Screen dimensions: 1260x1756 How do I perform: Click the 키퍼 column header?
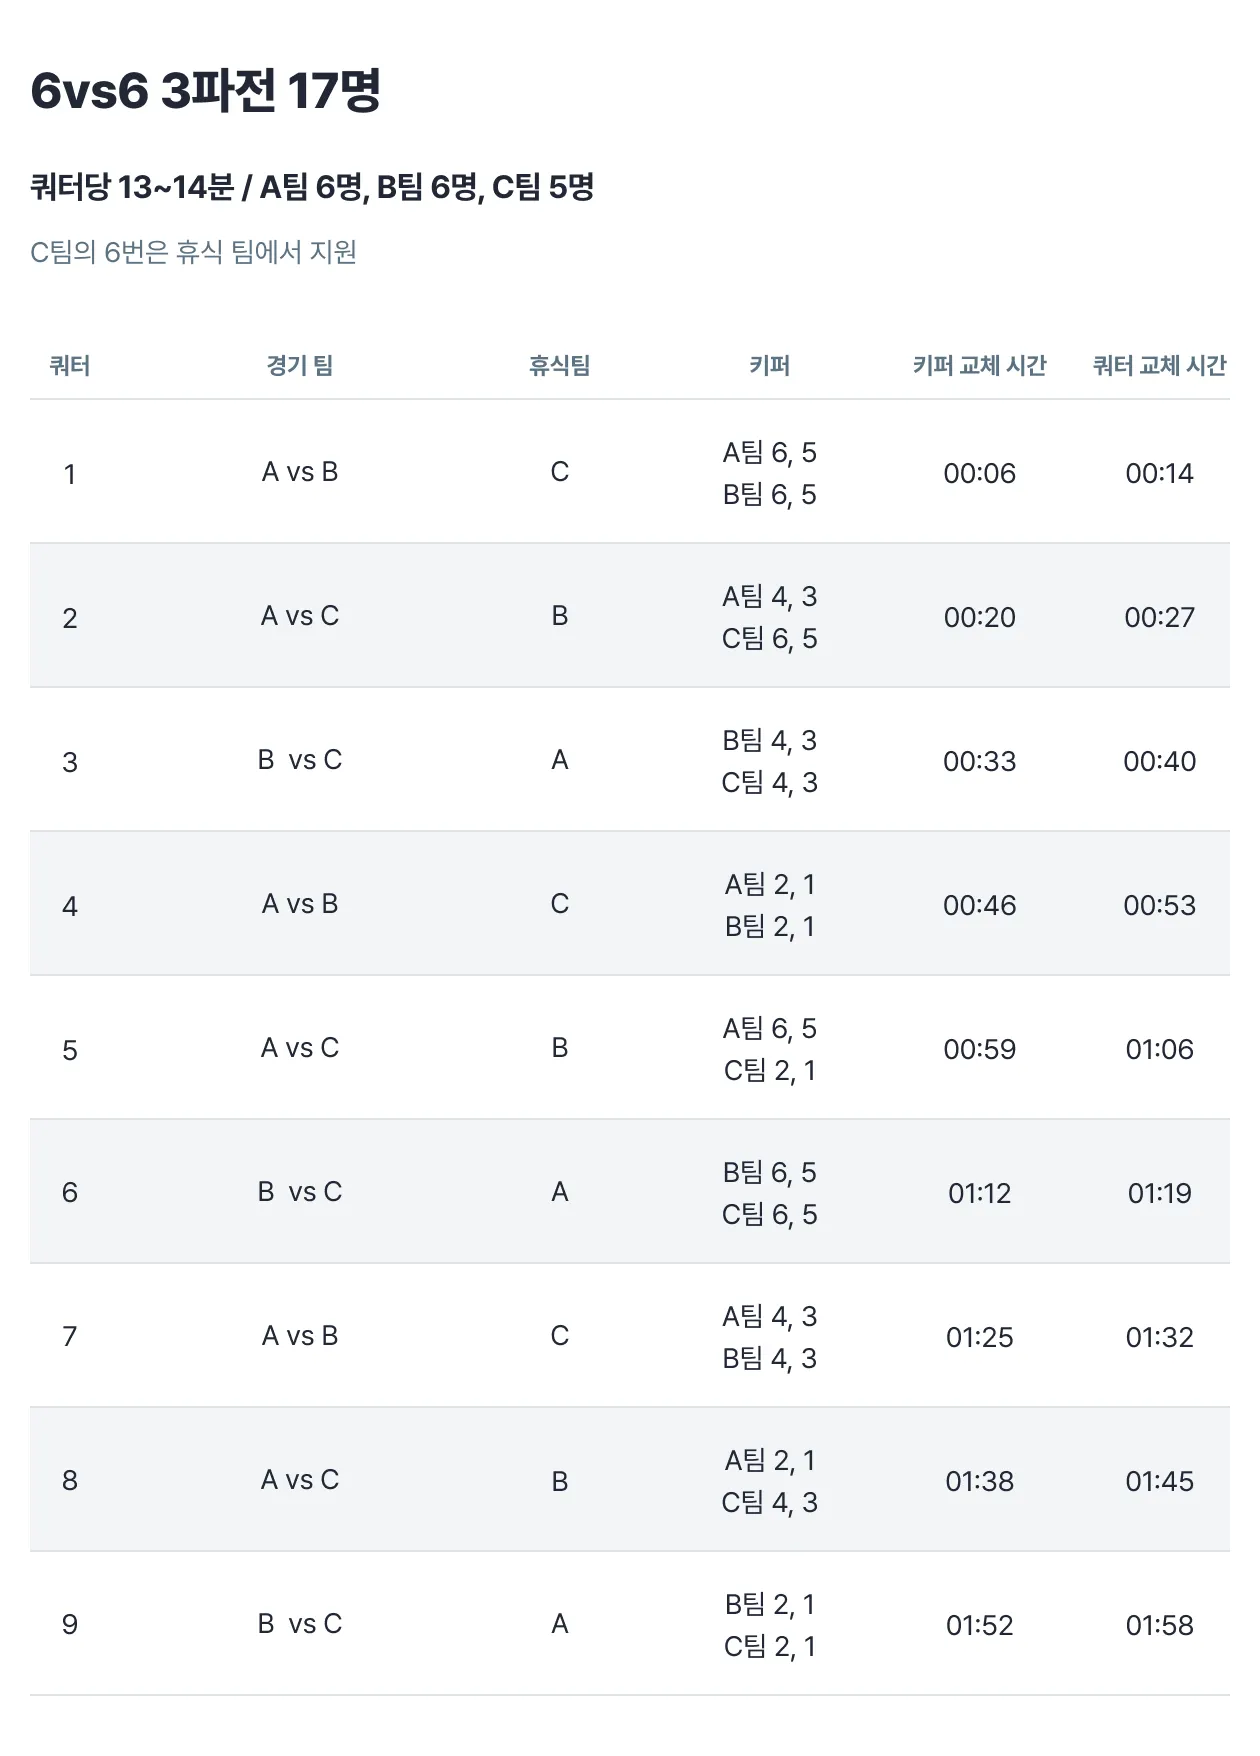tap(770, 366)
